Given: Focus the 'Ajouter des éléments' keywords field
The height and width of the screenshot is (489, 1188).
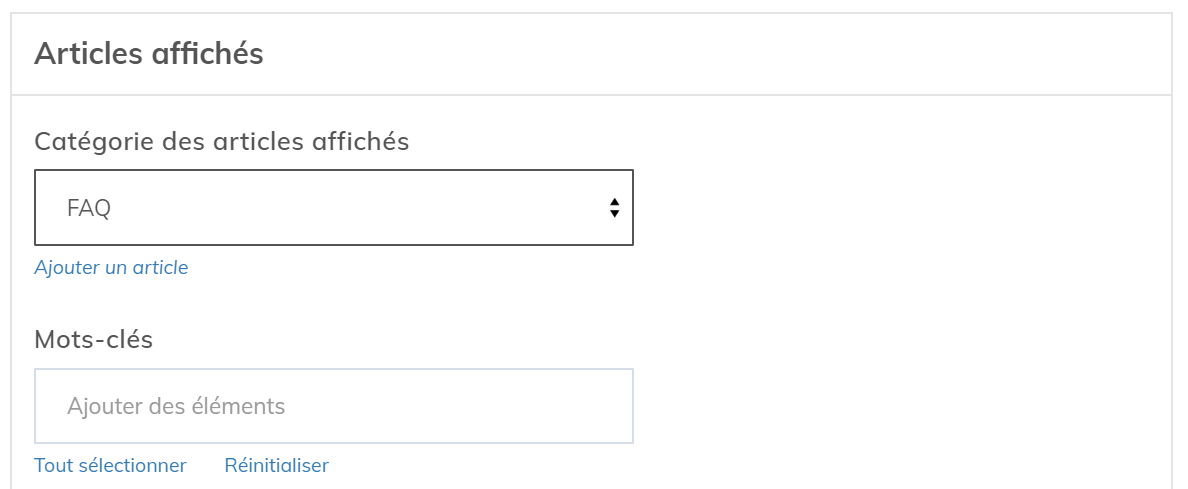Looking at the screenshot, I should pyautogui.click(x=333, y=406).
